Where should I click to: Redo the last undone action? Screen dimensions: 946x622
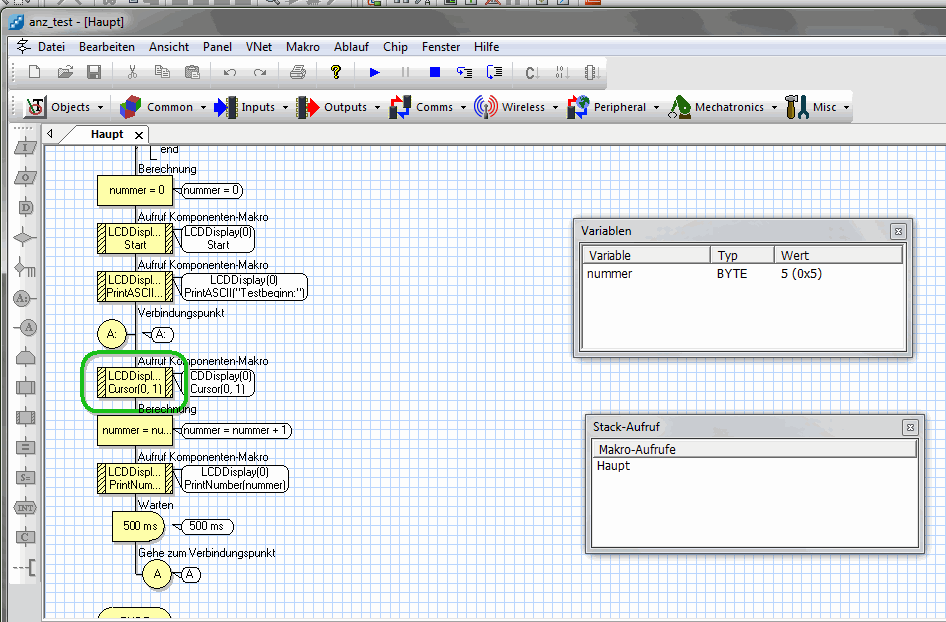260,72
